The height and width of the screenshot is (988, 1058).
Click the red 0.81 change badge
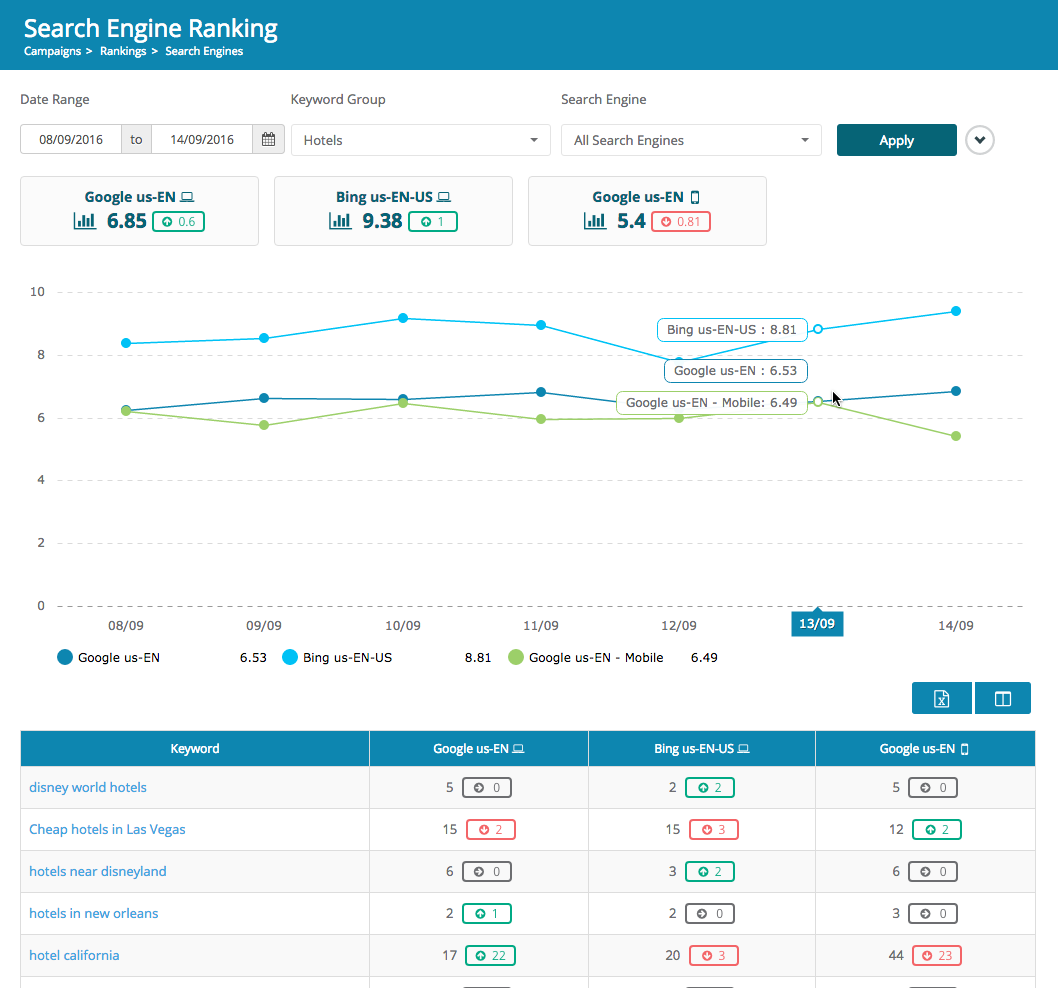pyautogui.click(x=680, y=221)
